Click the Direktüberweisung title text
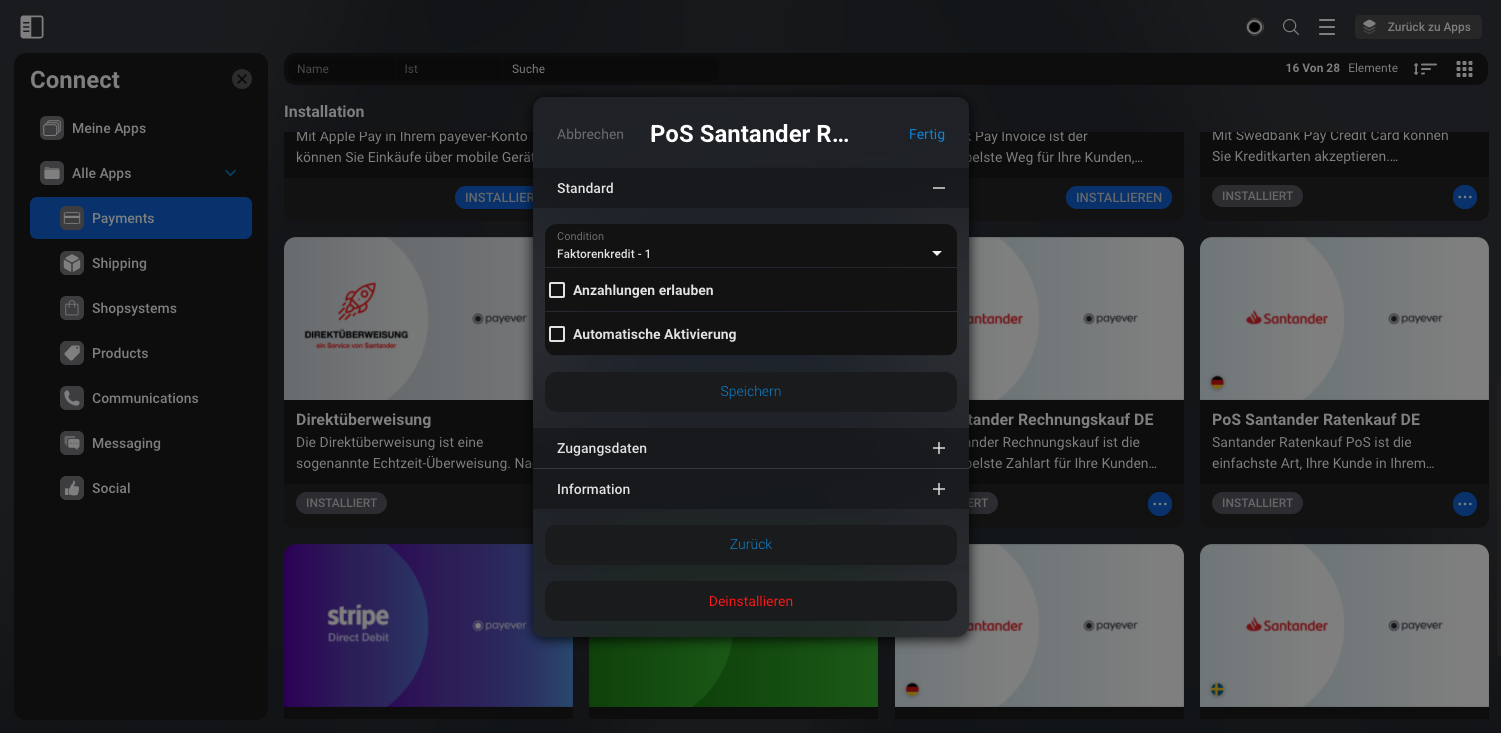Screen dimensions: 1501x733 click(363, 419)
